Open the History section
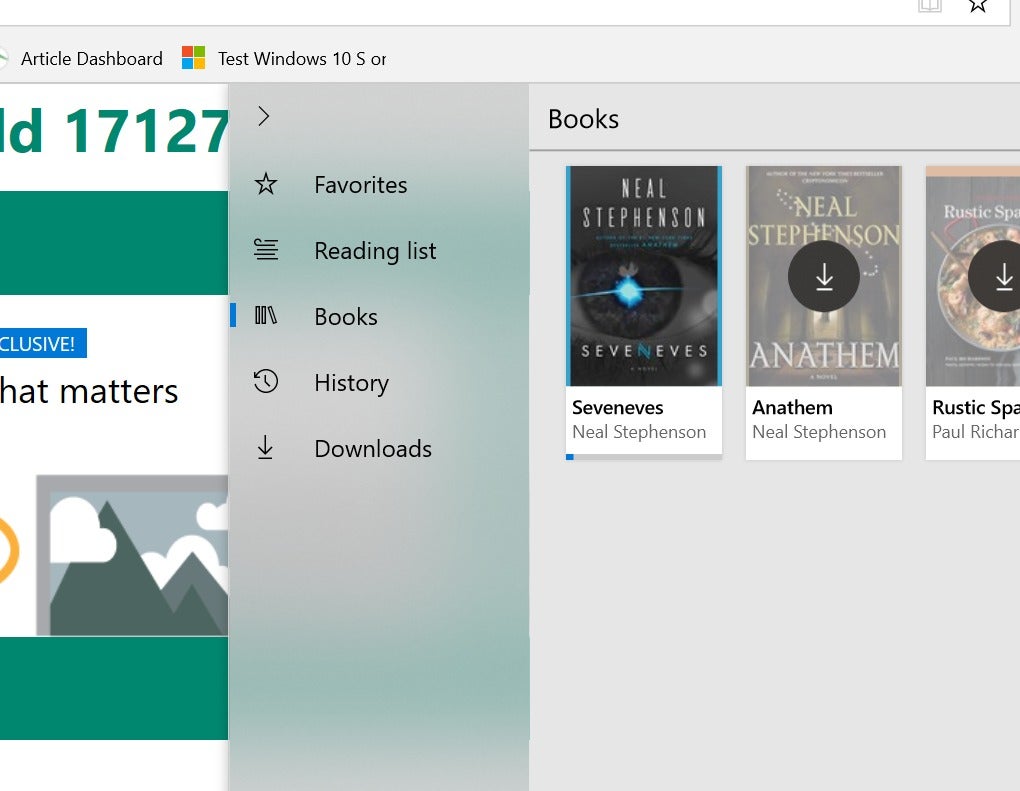The width and height of the screenshot is (1020, 791). click(351, 383)
